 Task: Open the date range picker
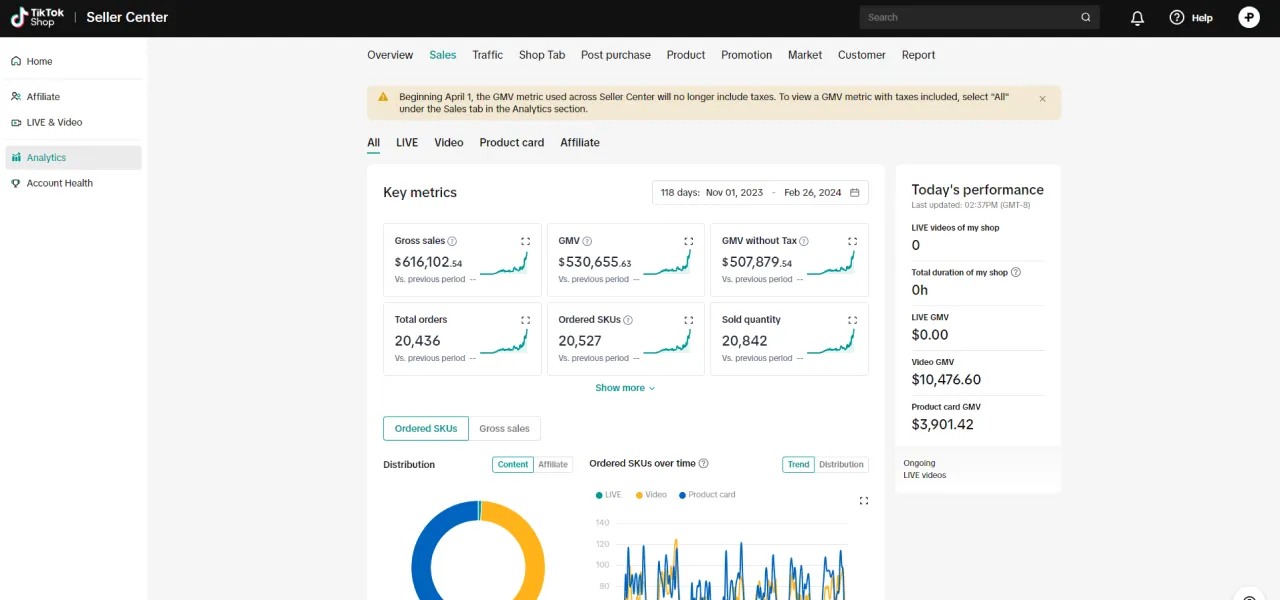click(760, 192)
